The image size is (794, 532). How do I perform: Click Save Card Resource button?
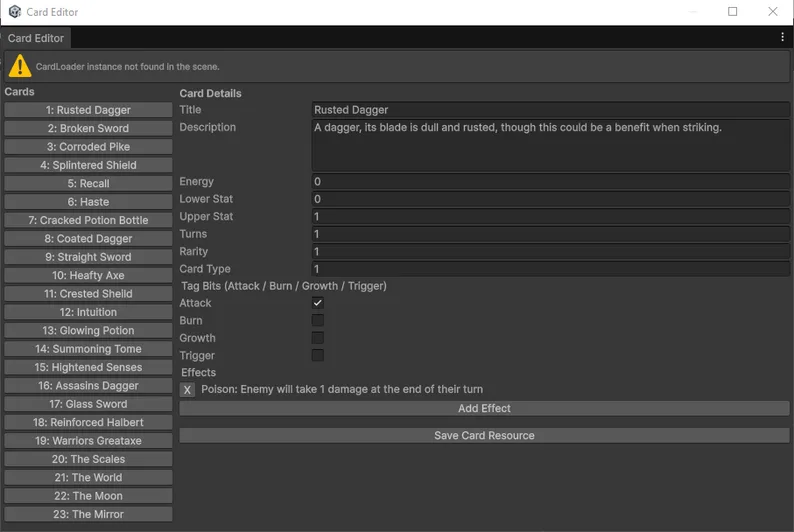click(484, 436)
